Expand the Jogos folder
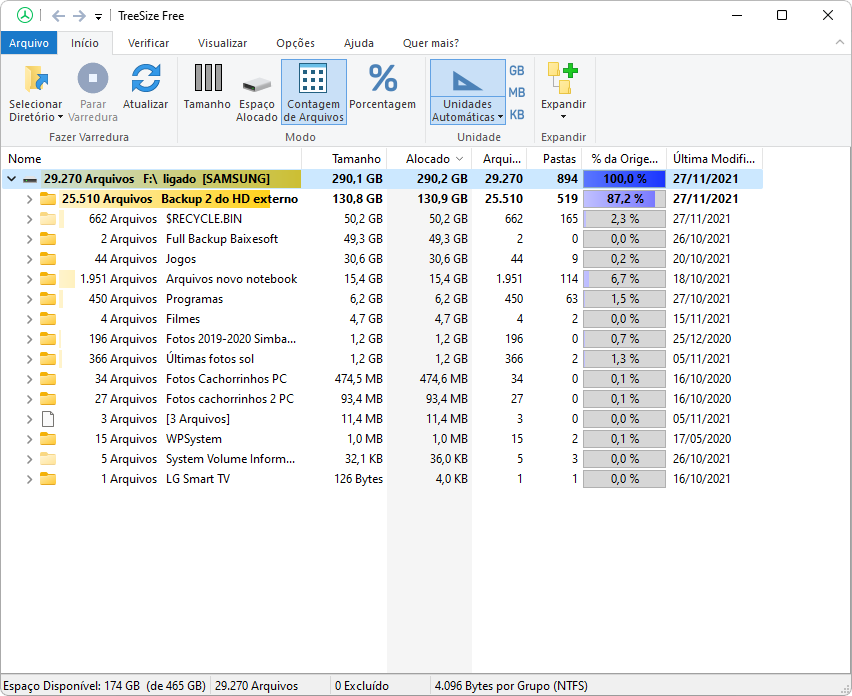The image size is (852, 696). click(29, 260)
